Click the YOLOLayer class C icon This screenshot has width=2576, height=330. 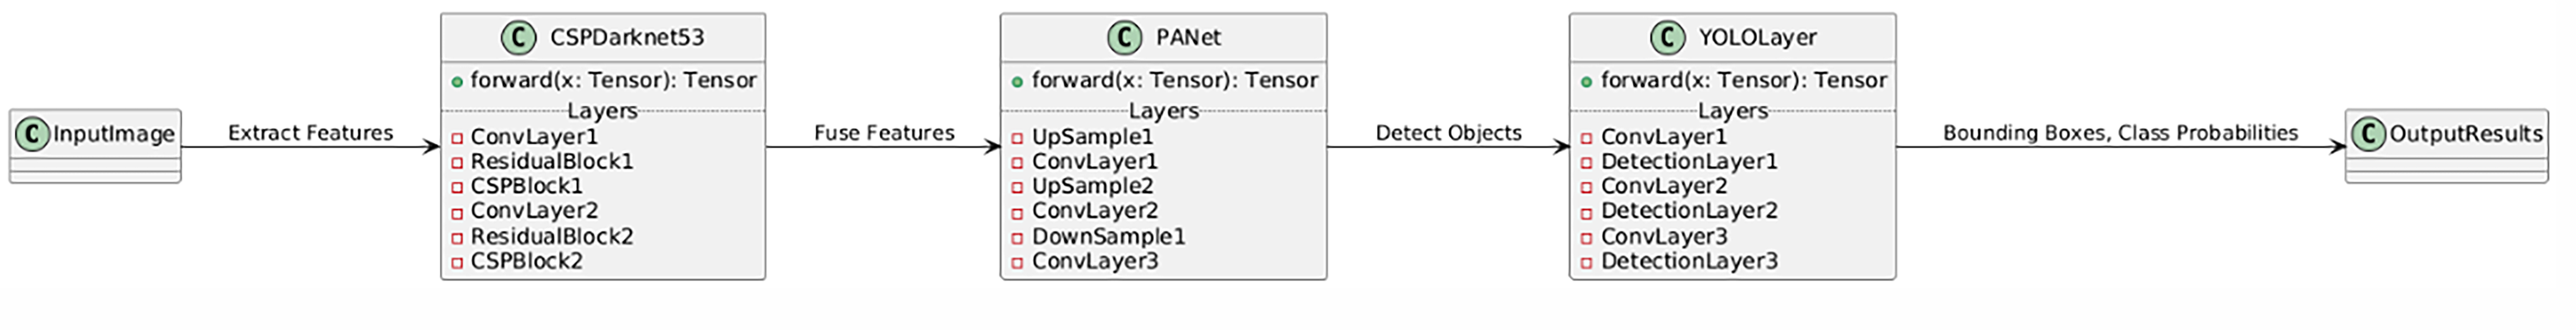tap(1667, 38)
